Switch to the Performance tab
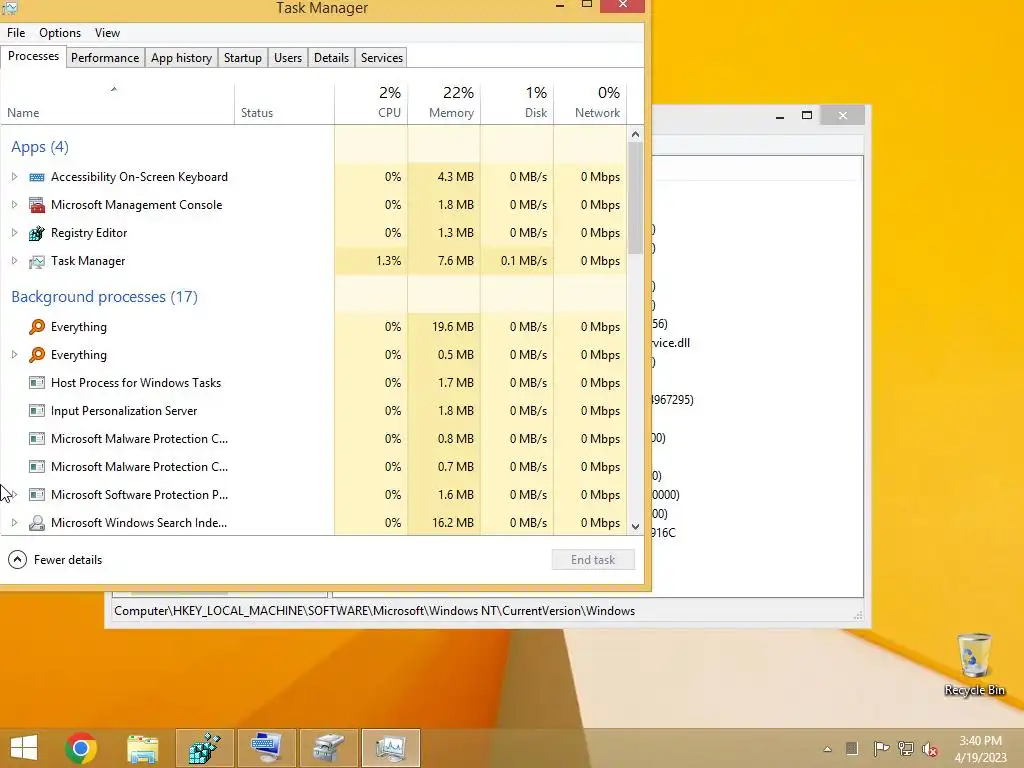 (104, 57)
